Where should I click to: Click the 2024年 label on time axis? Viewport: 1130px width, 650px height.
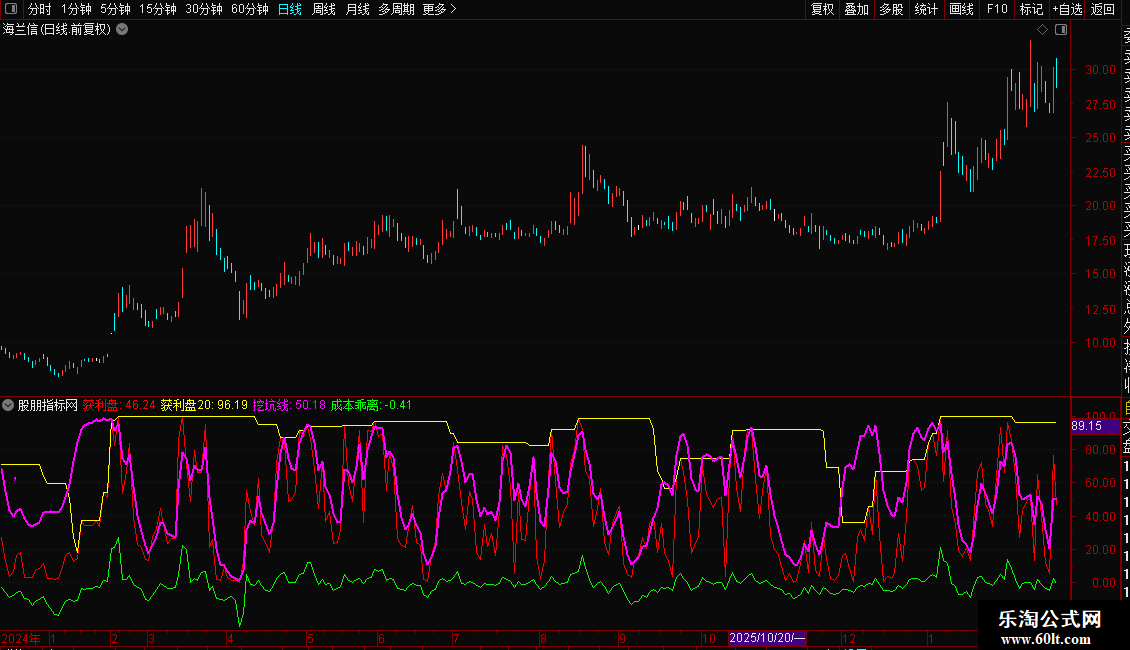coord(21,638)
